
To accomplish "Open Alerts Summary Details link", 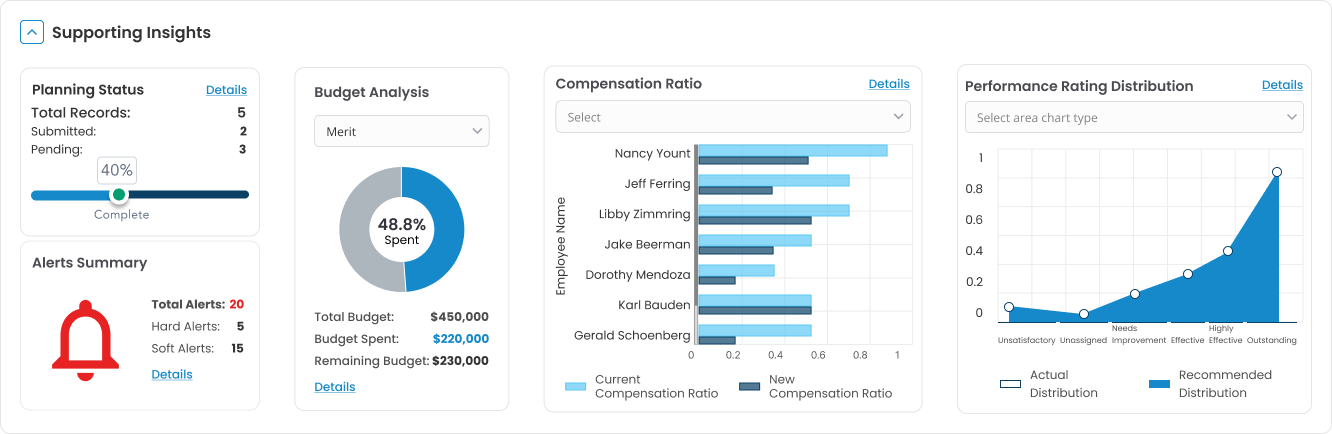I will point(172,374).
